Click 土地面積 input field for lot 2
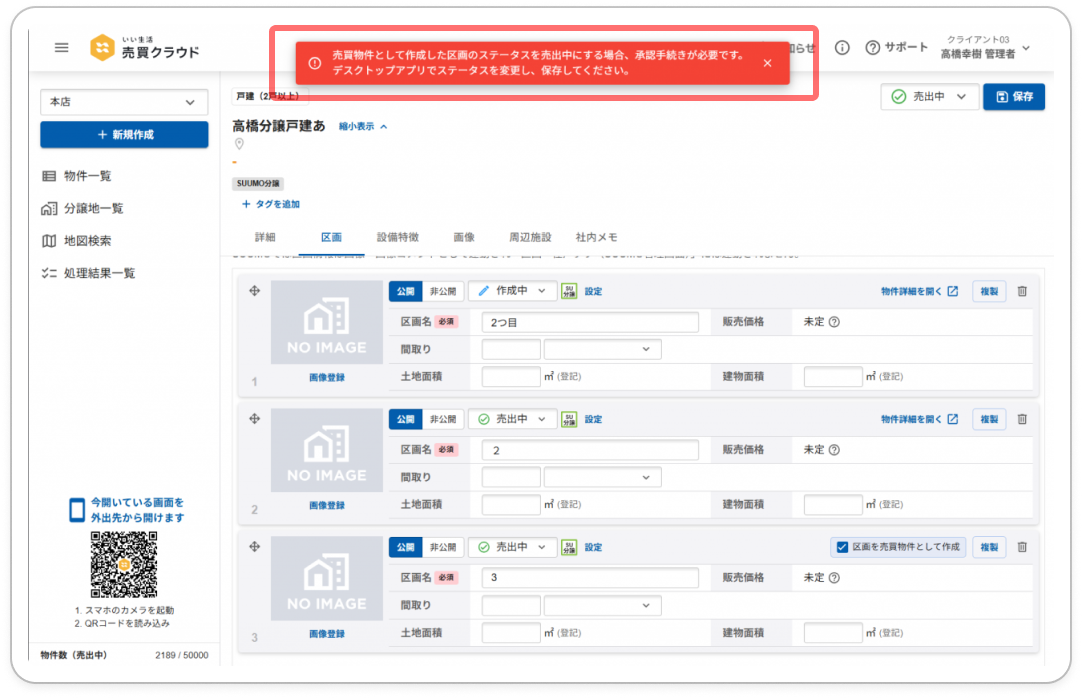 511,504
